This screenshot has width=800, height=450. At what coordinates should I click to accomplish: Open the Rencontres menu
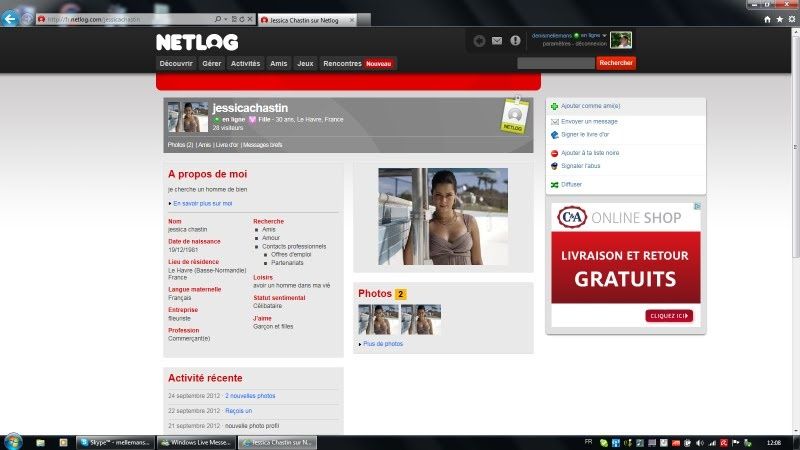(342, 64)
